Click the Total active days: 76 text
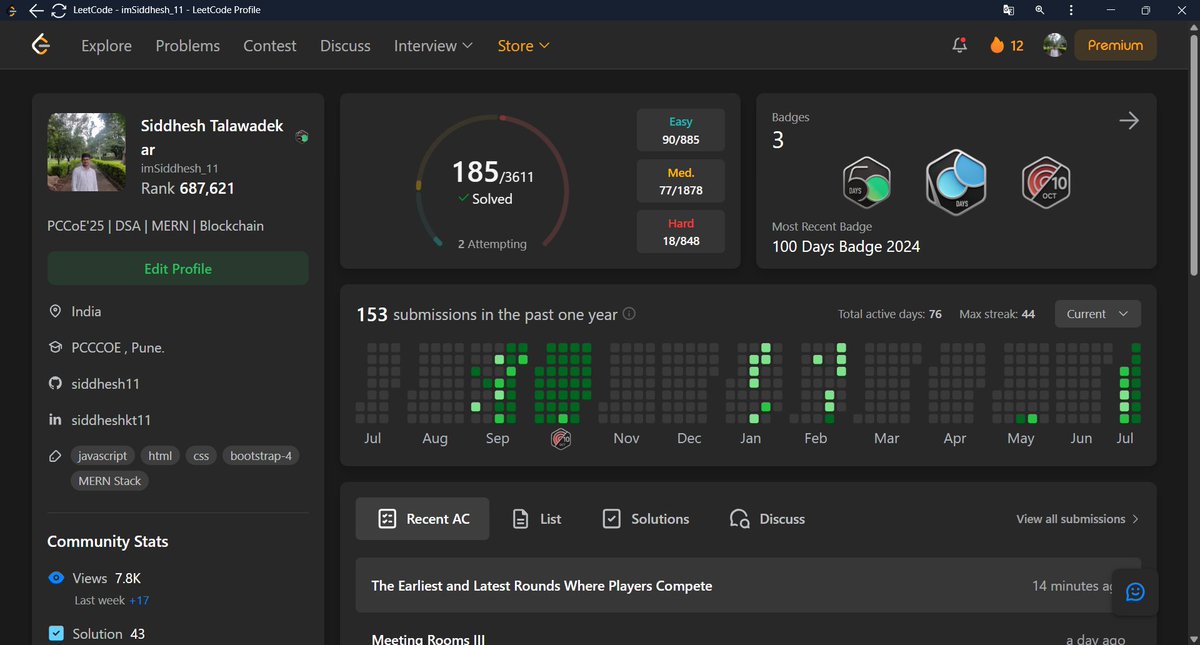The image size is (1200, 645). tap(890, 314)
